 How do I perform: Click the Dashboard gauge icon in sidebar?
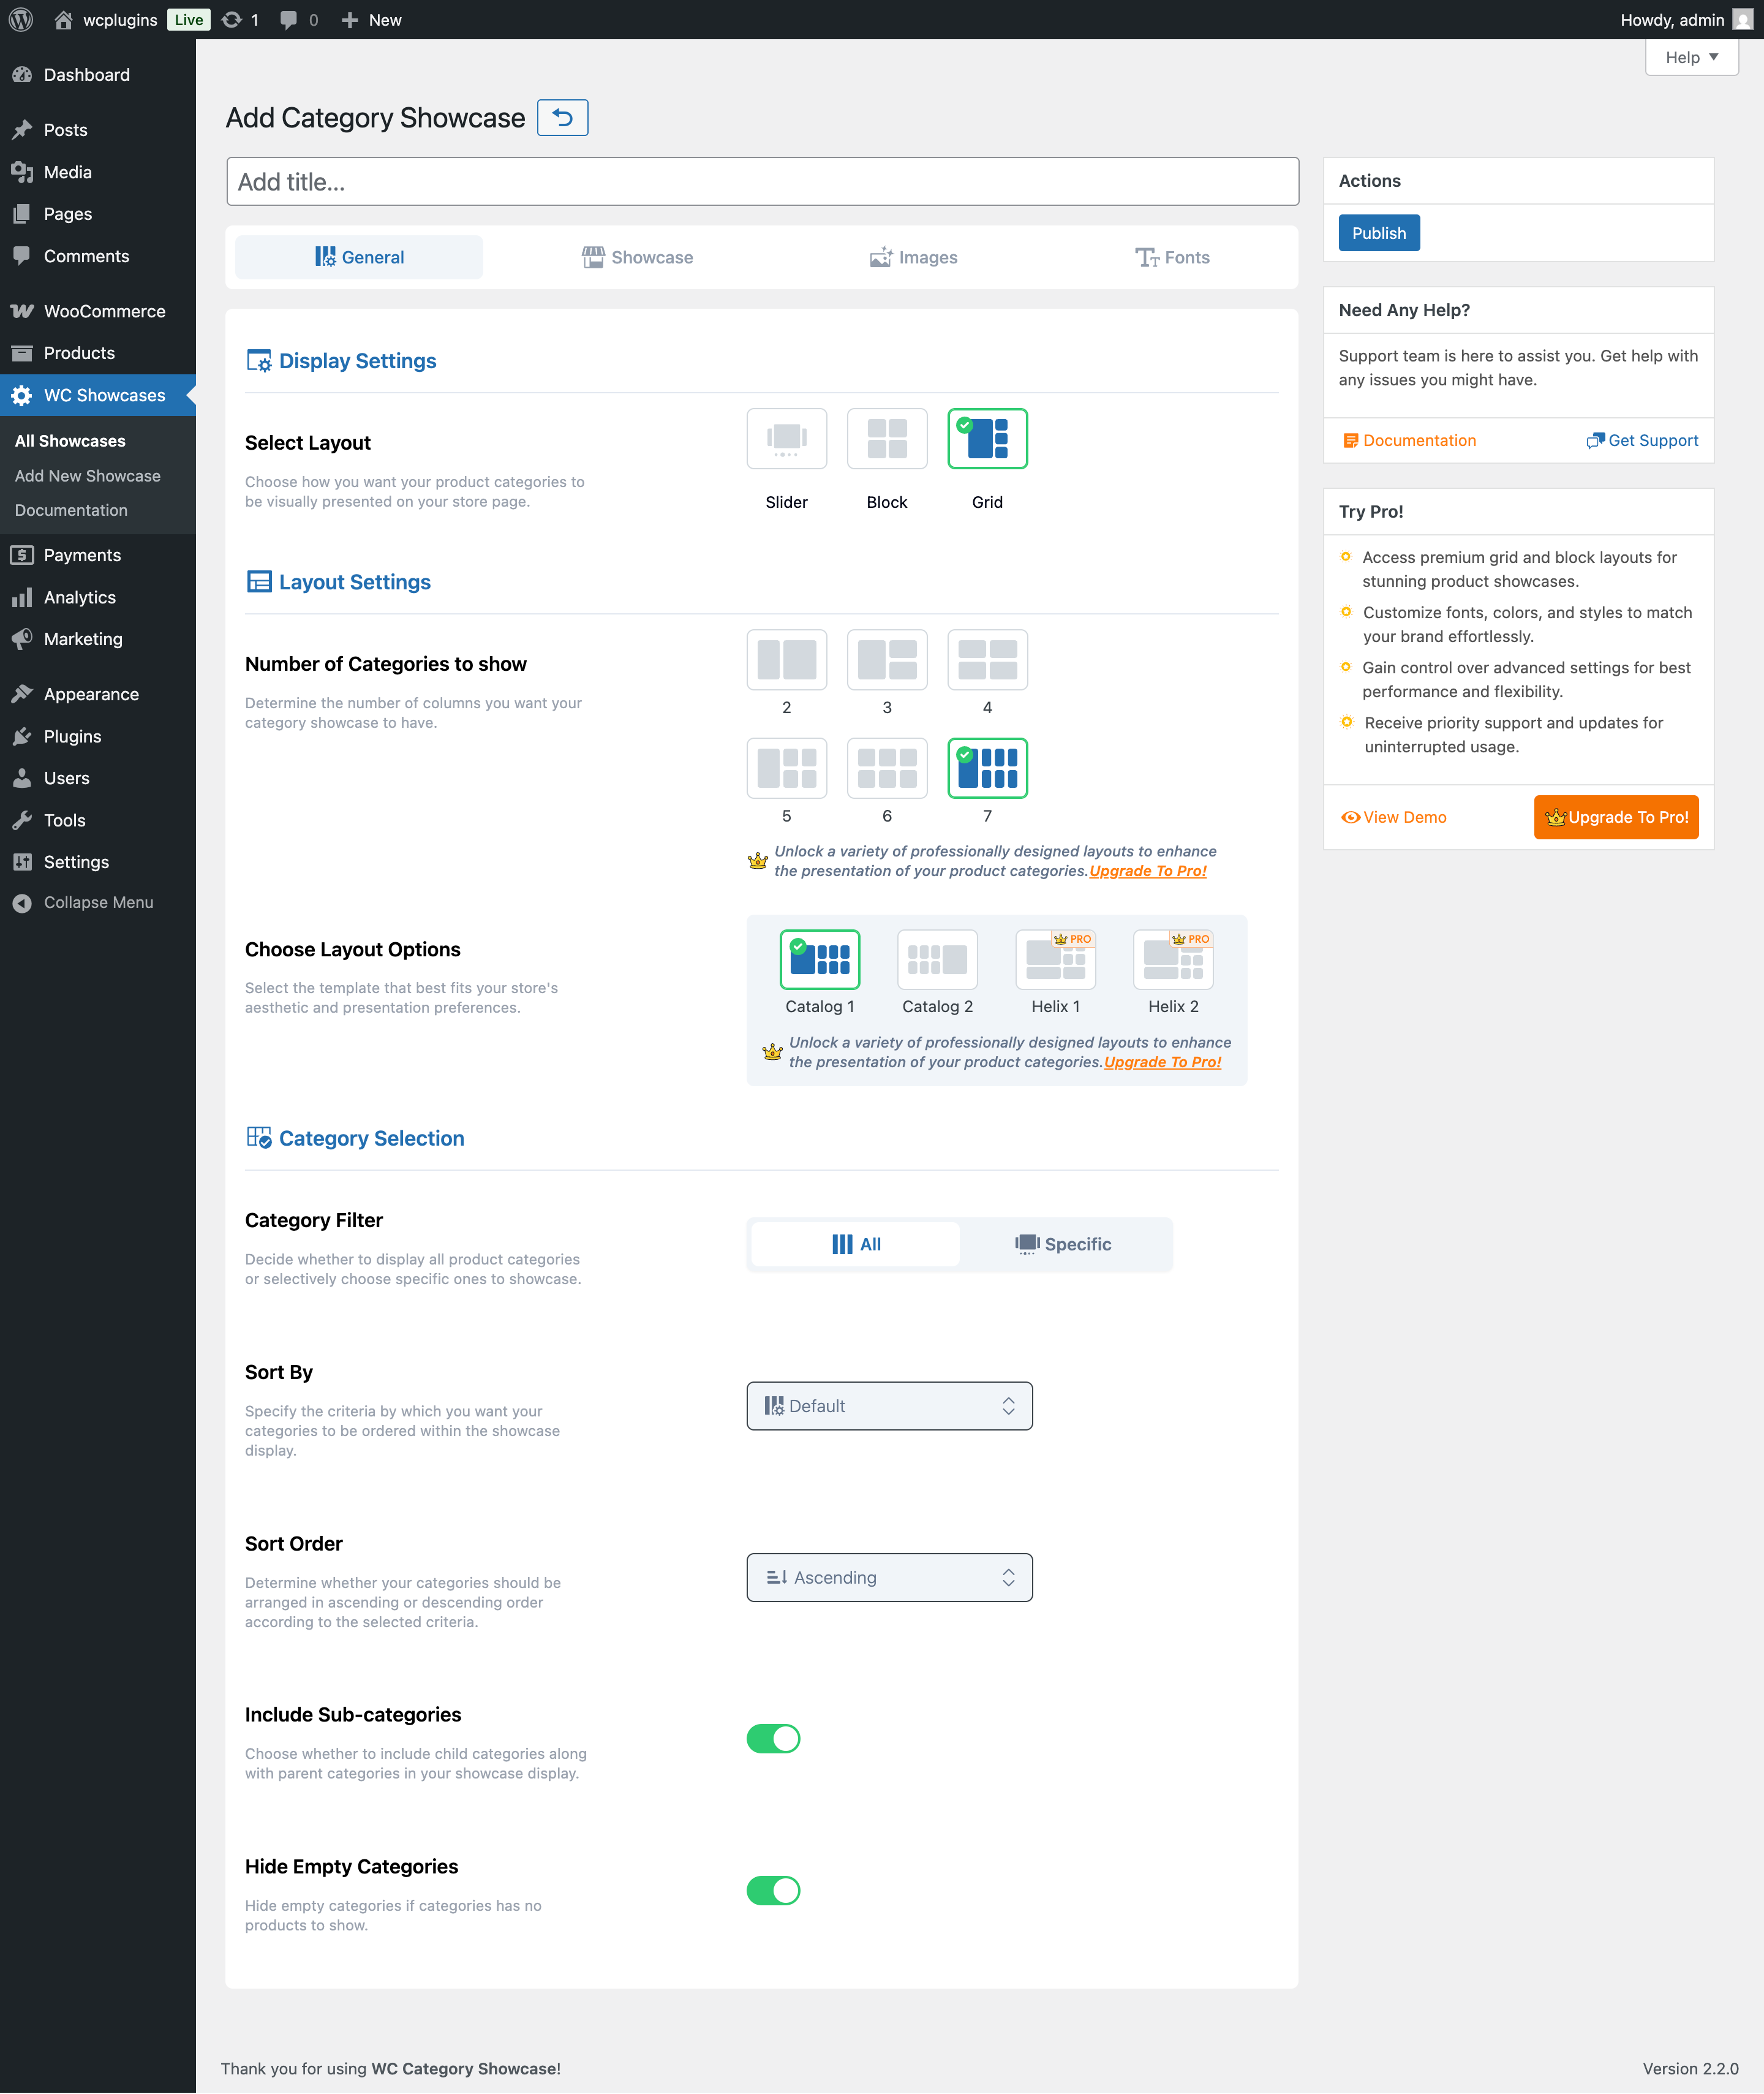pos(22,75)
